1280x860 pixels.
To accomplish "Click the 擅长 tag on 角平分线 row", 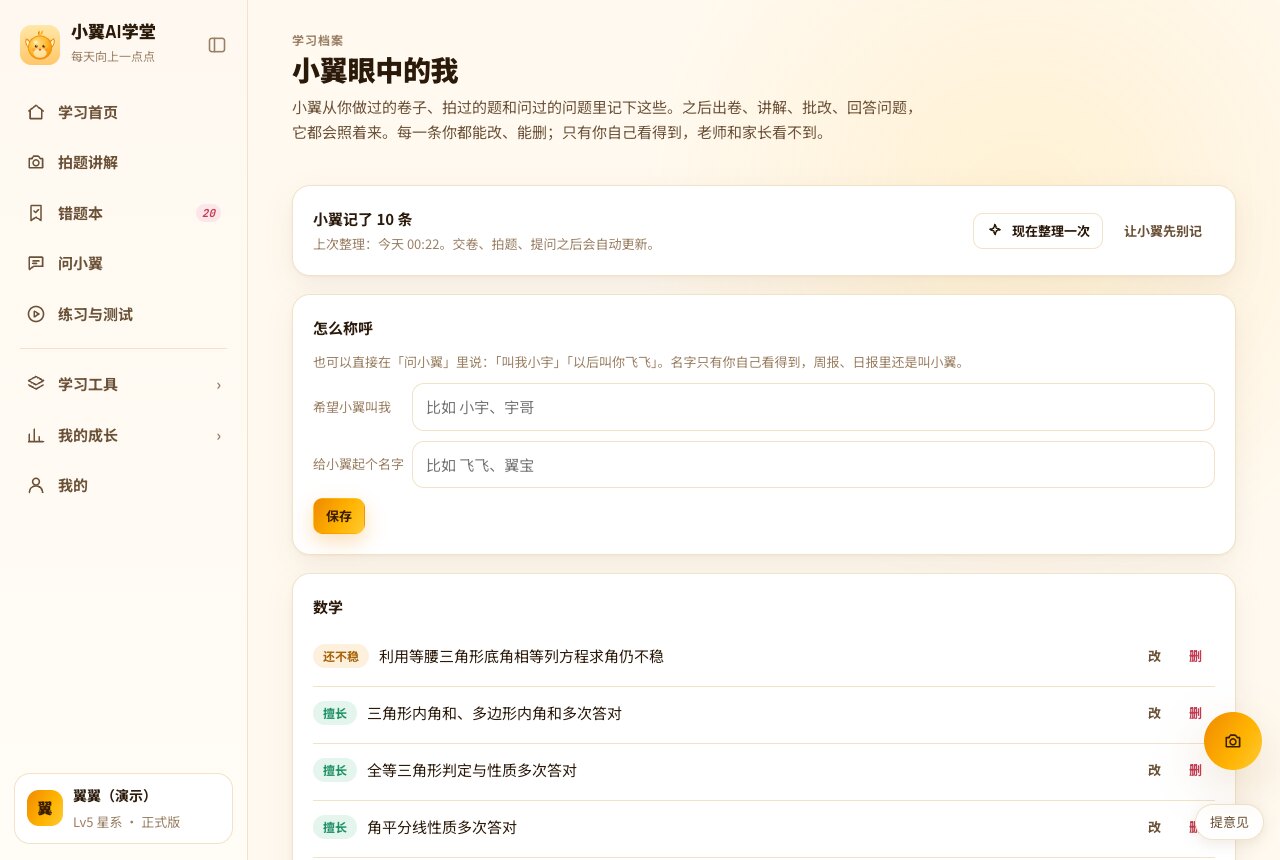I will click(335, 827).
